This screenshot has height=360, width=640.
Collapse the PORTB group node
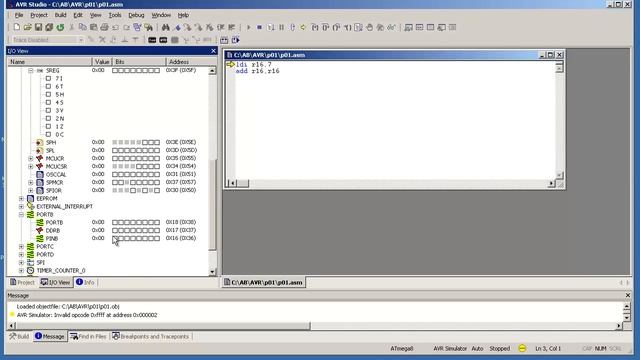21,214
